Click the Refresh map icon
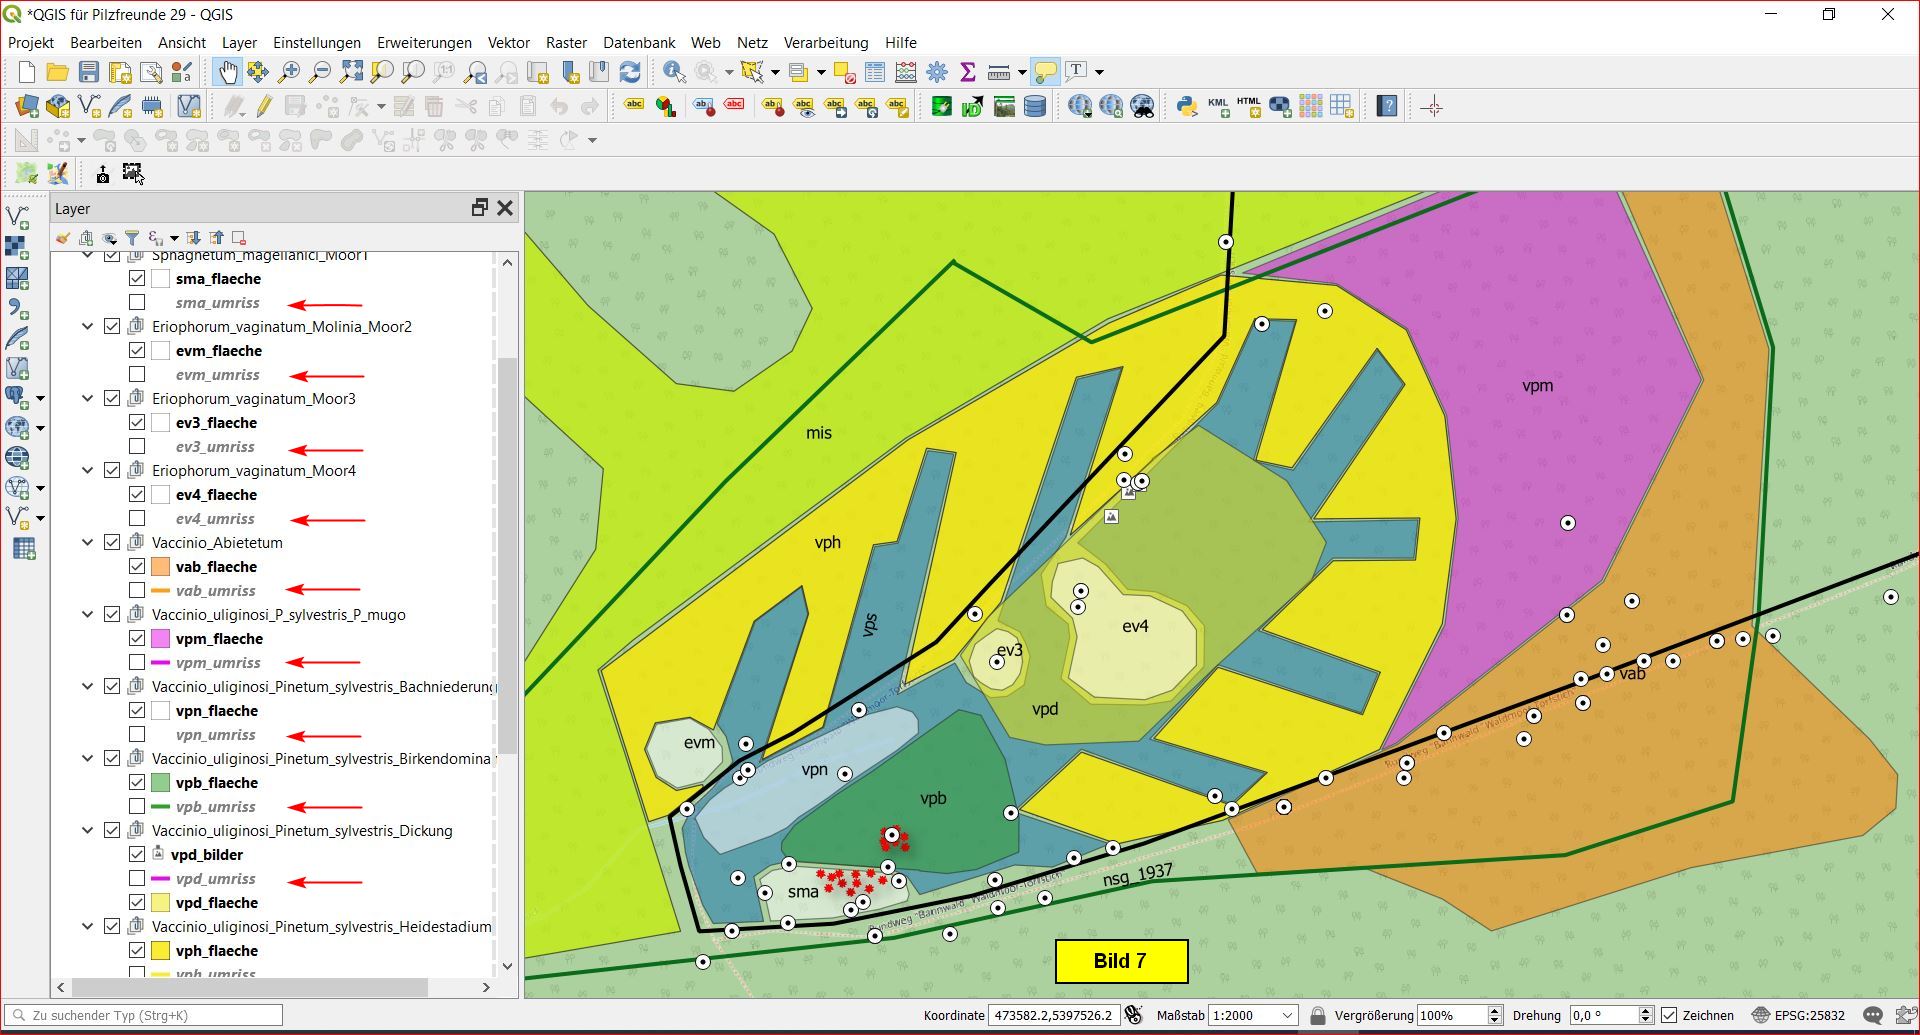 coord(630,72)
